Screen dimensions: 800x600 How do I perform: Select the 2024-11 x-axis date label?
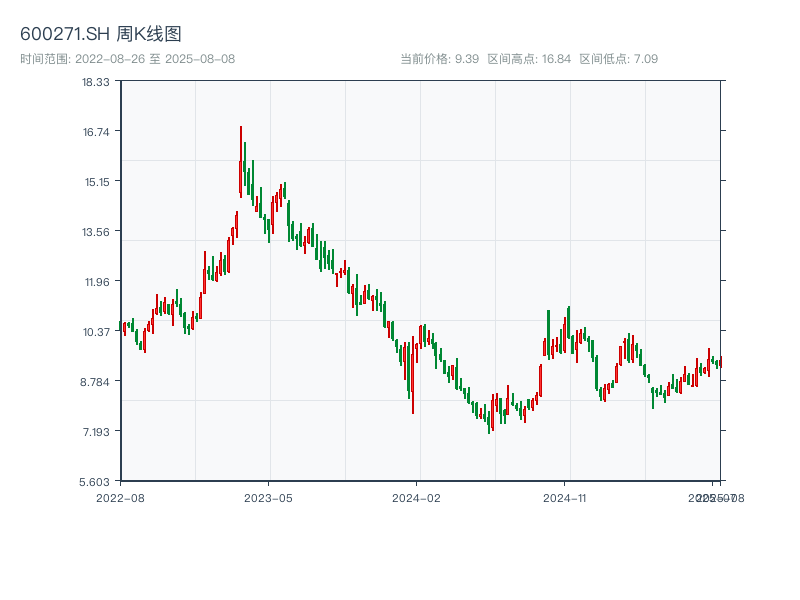coord(565,497)
